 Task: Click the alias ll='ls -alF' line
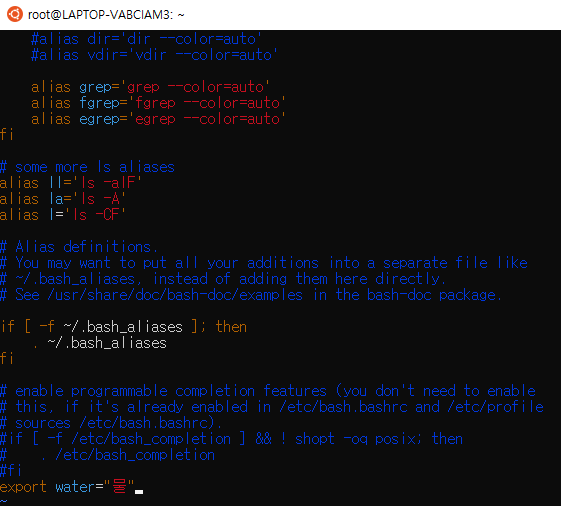(71, 183)
